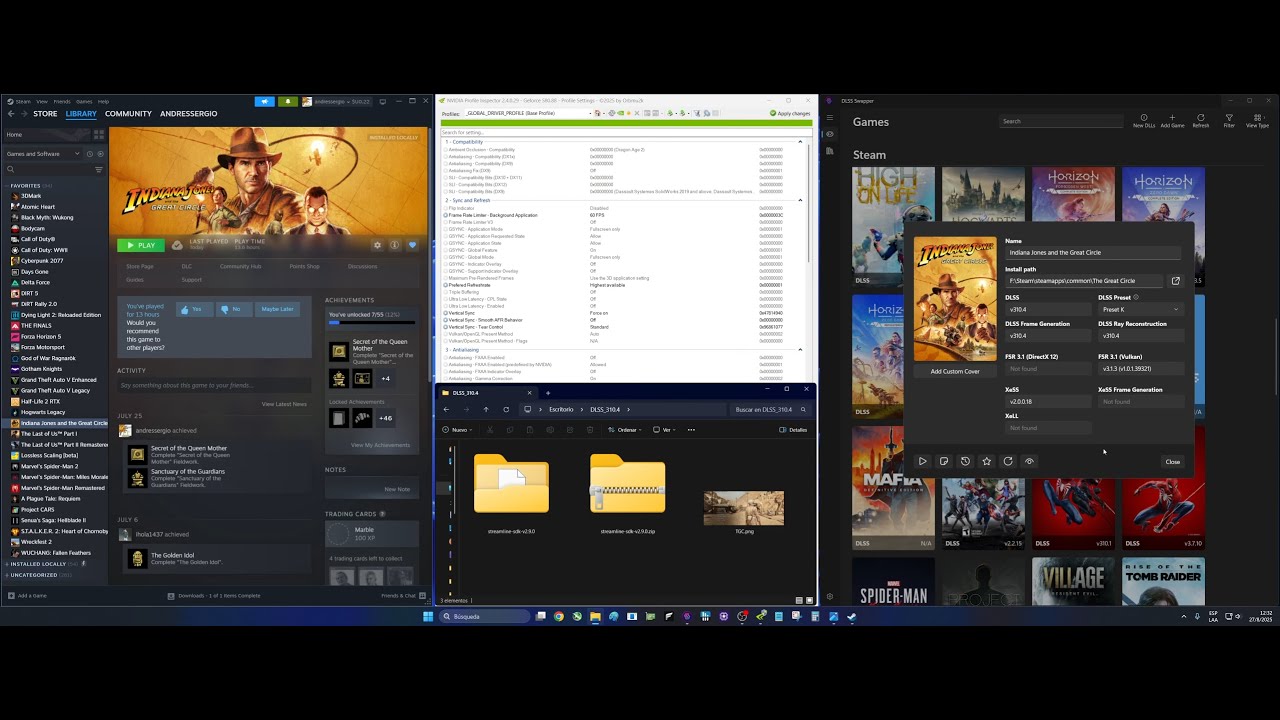The image size is (1280, 720).
Task: Click notes icon in DLSS Swapper dialog
Action: pos(943,461)
